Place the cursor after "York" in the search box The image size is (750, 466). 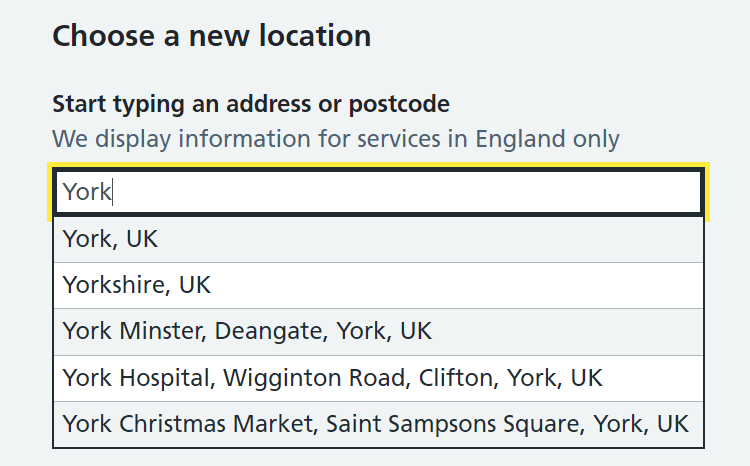point(113,191)
